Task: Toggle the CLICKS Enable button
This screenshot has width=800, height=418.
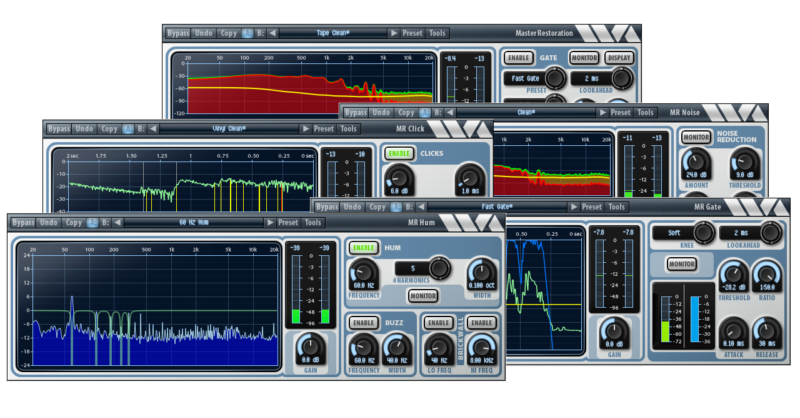Action: pyautogui.click(x=399, y=153)
